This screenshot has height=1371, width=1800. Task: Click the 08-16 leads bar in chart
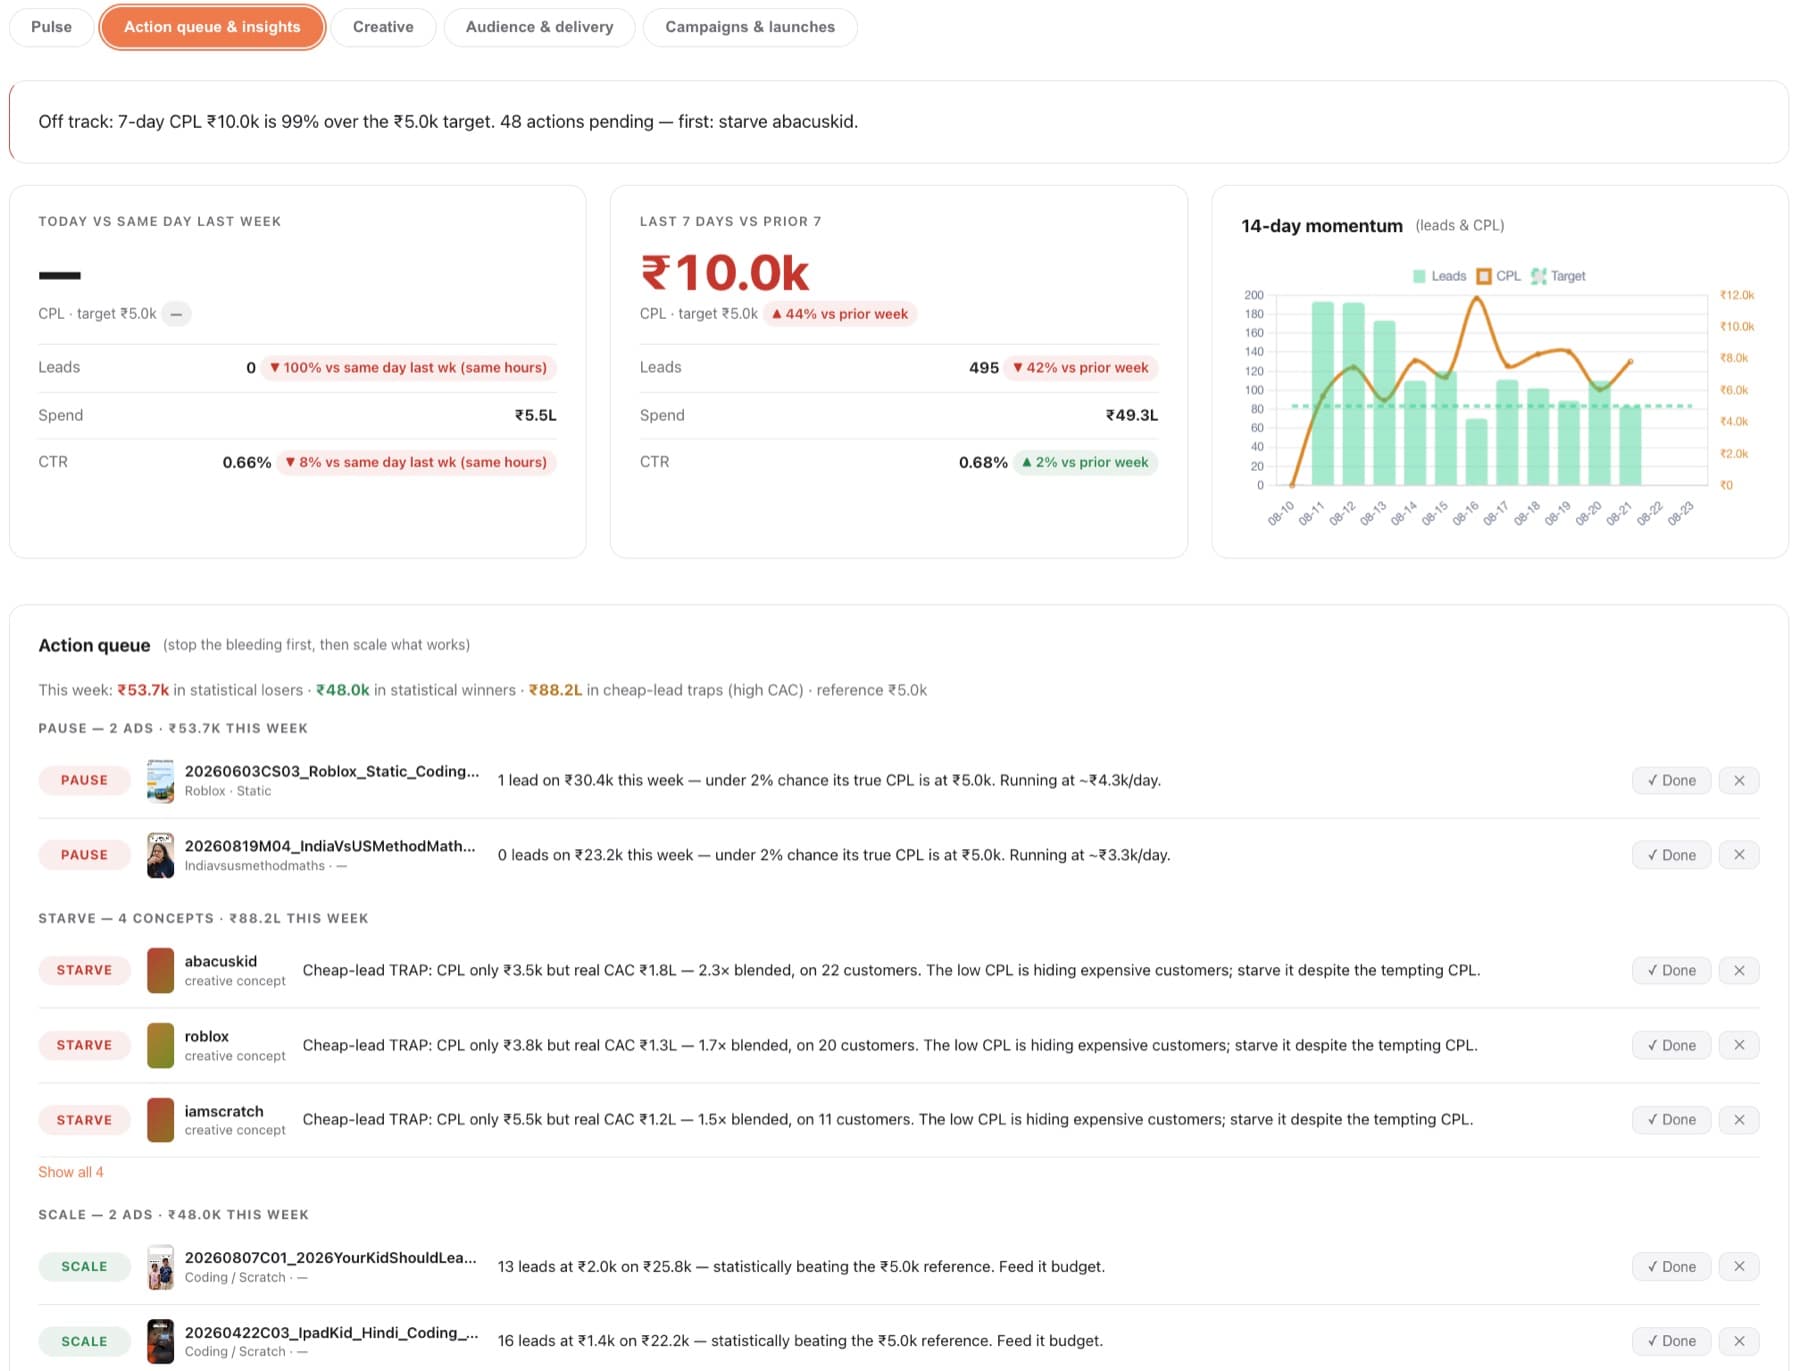coord(1476,452)
